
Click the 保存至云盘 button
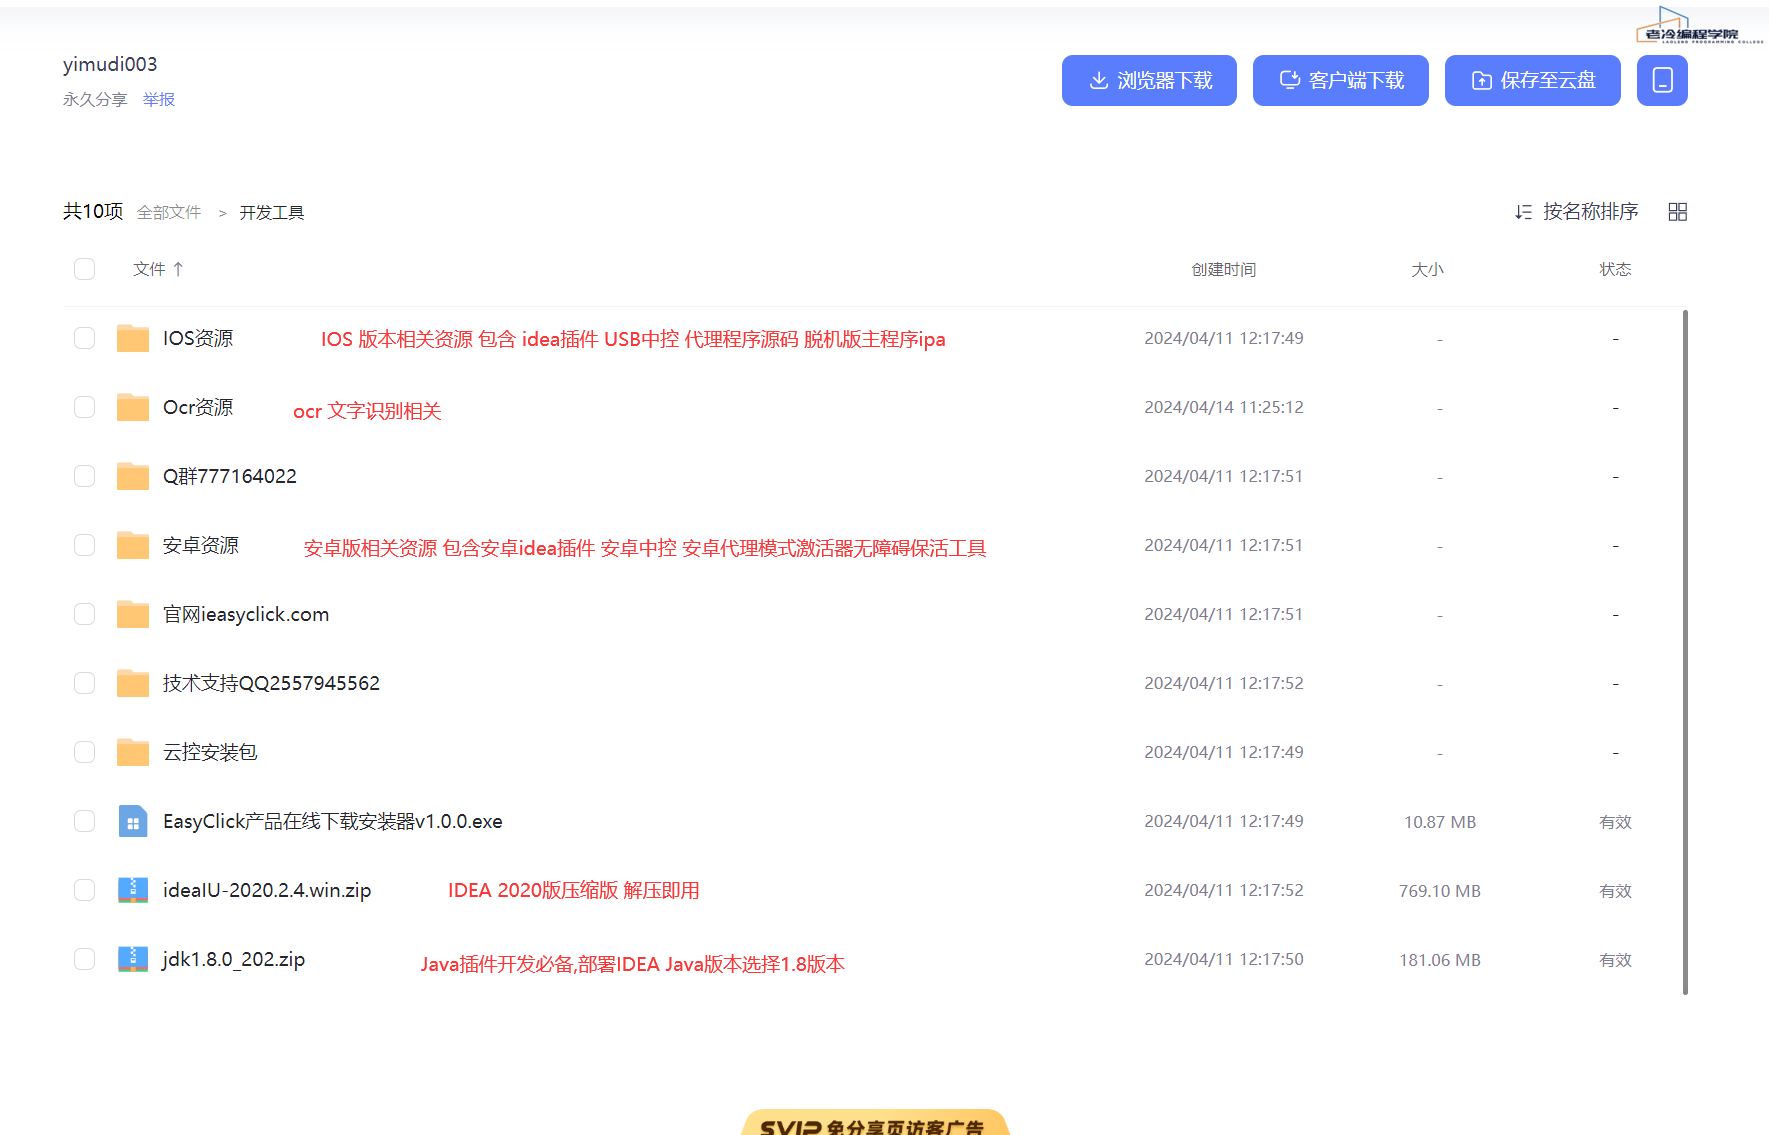[1533, 80]
